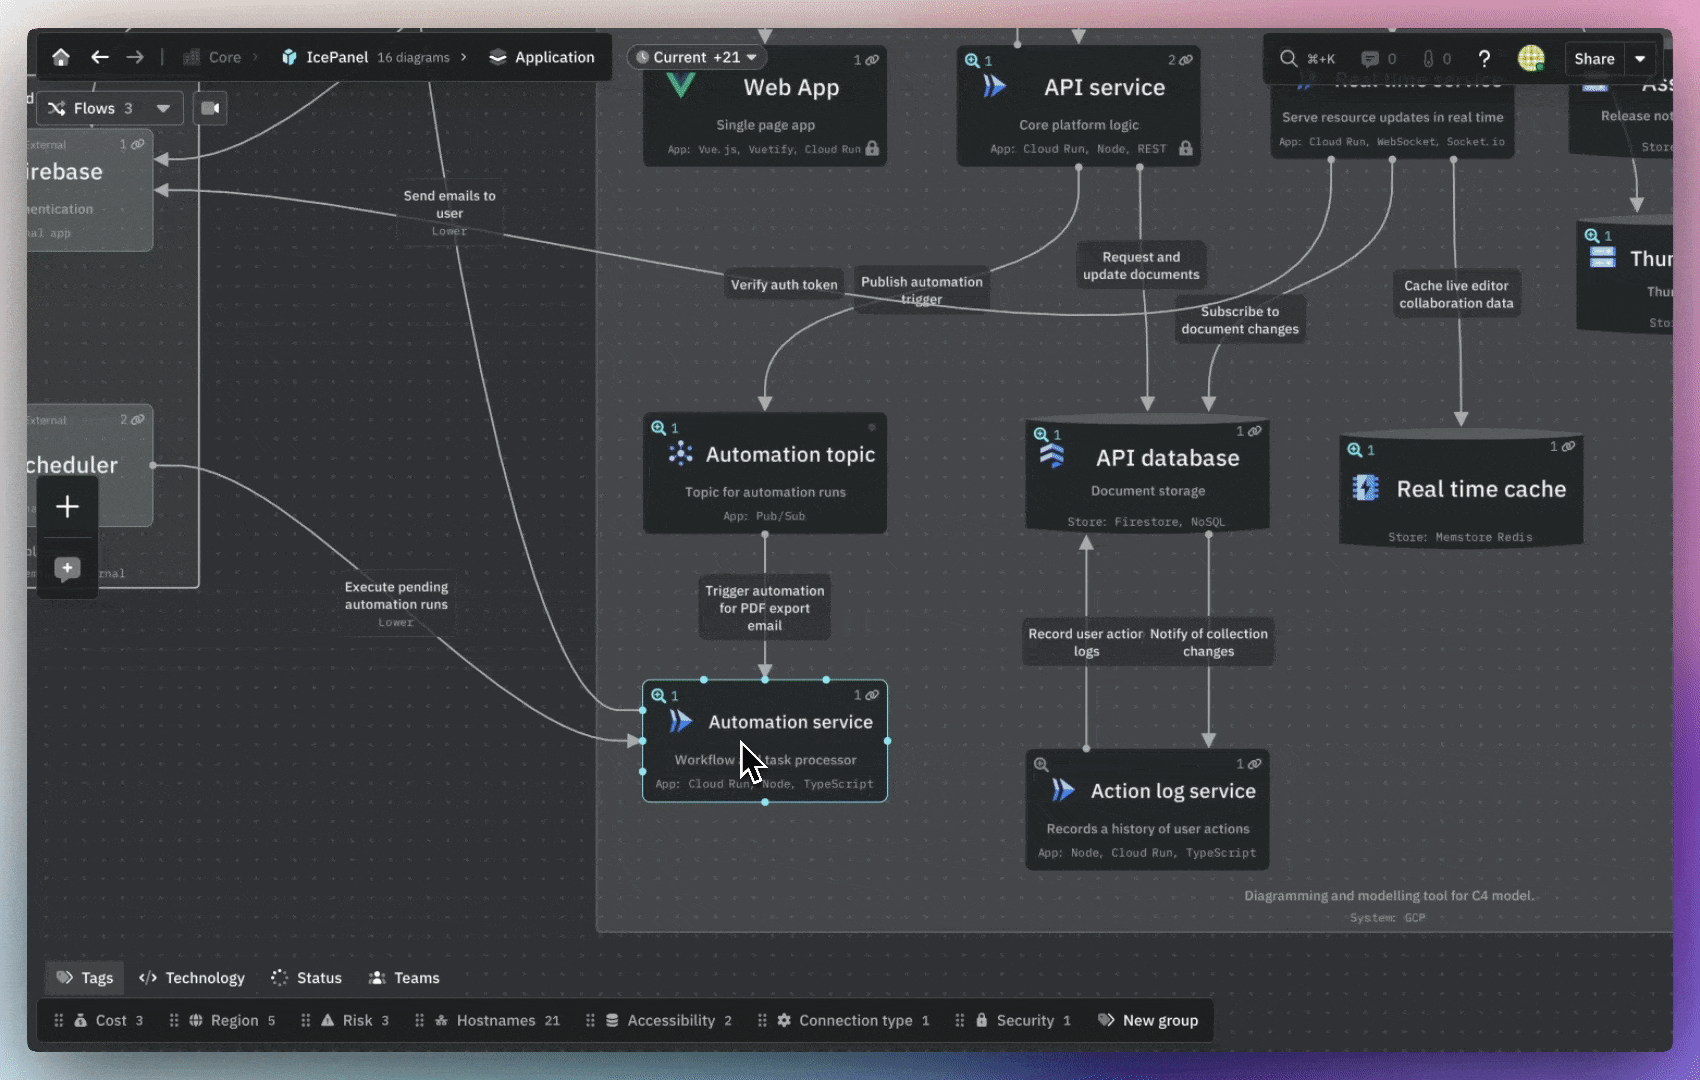Expand the Share options arrow
Image resolution: width=1700 pixels, height=1080 pixels.
[x=1640, y=58]
